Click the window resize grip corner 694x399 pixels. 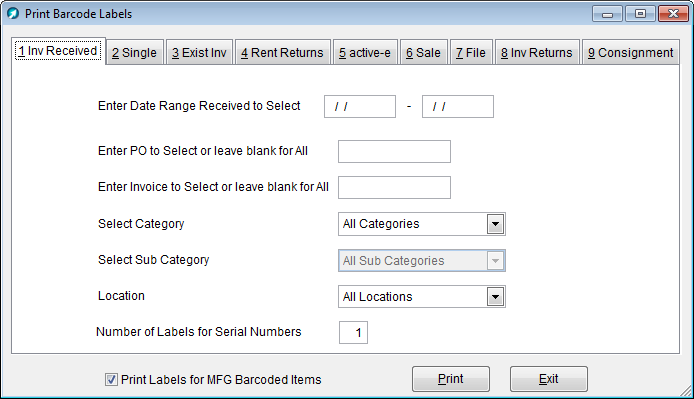(686, 391)
